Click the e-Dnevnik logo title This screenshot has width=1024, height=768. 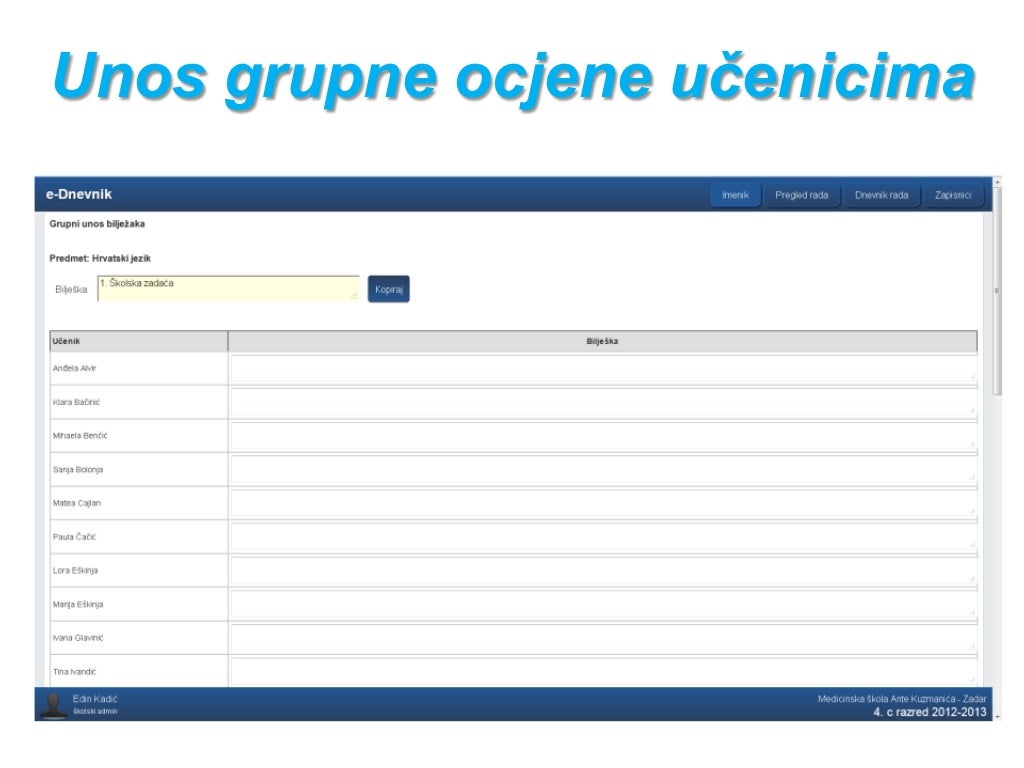[79, 194]
